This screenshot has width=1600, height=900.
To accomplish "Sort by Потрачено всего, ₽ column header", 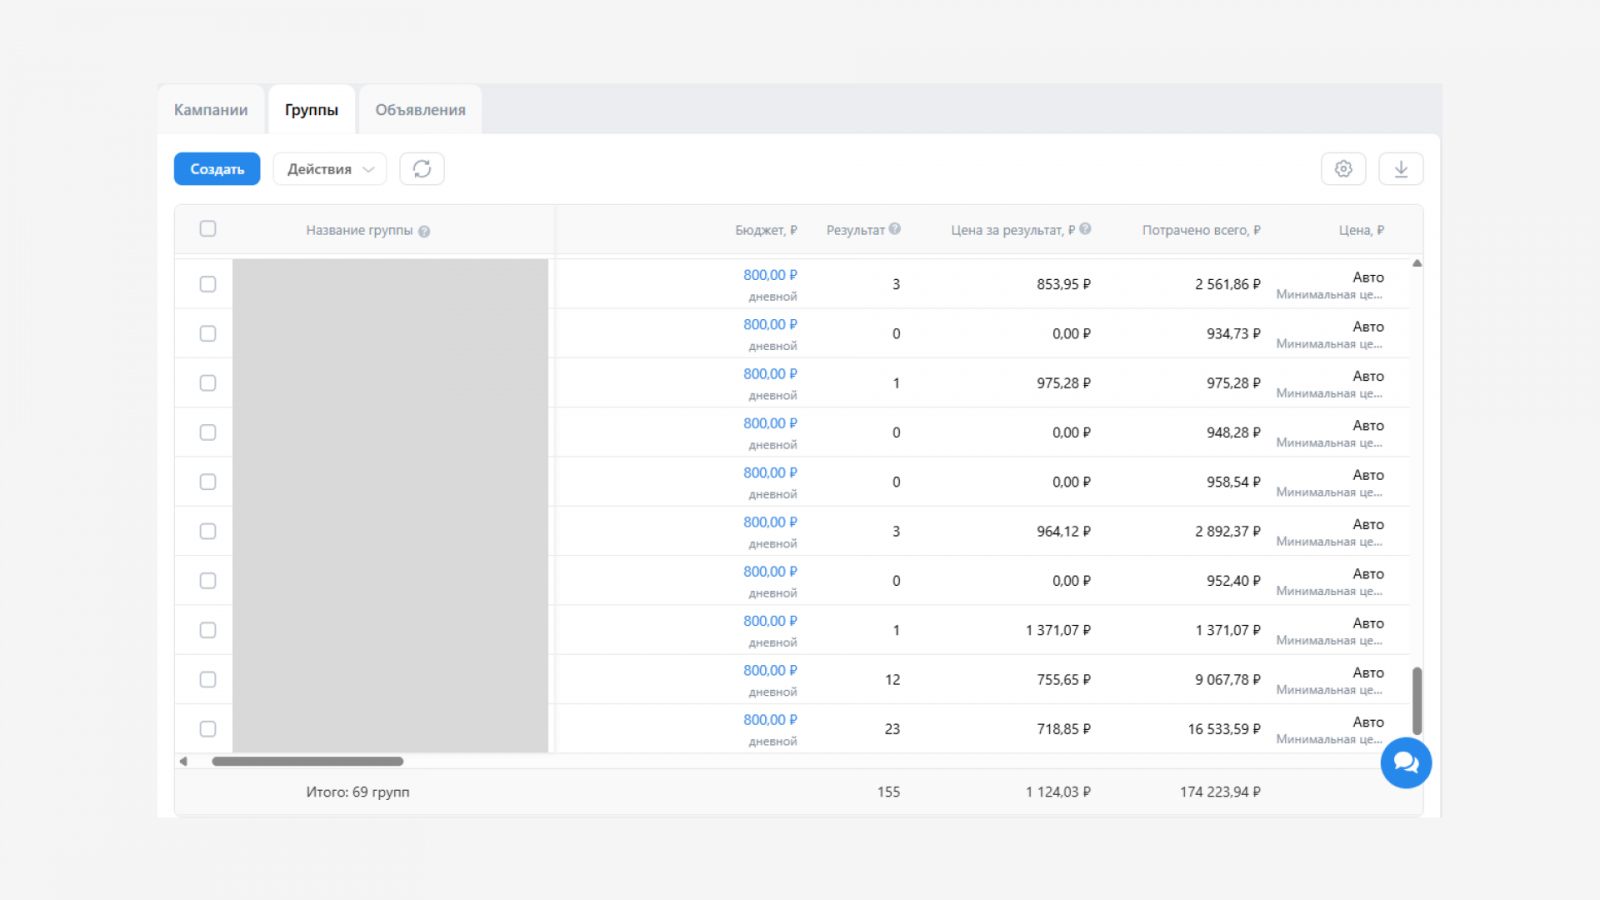I will [1201, 230].
